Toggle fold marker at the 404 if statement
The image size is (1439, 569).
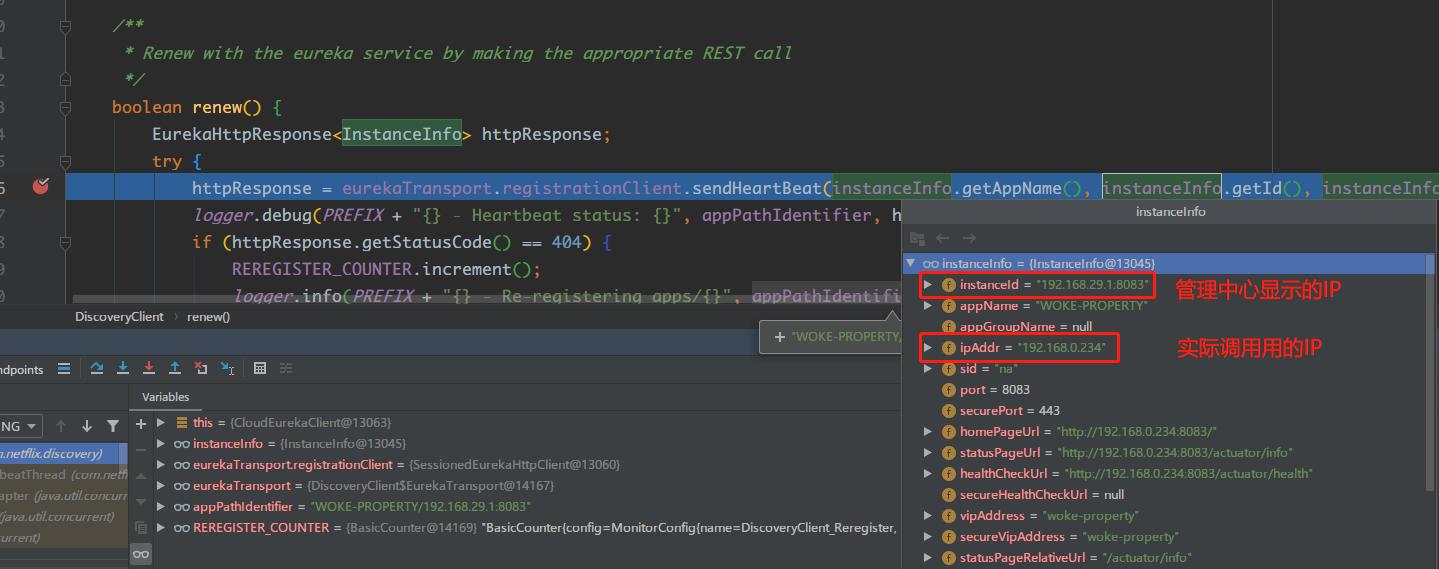(x=65, y=242)
